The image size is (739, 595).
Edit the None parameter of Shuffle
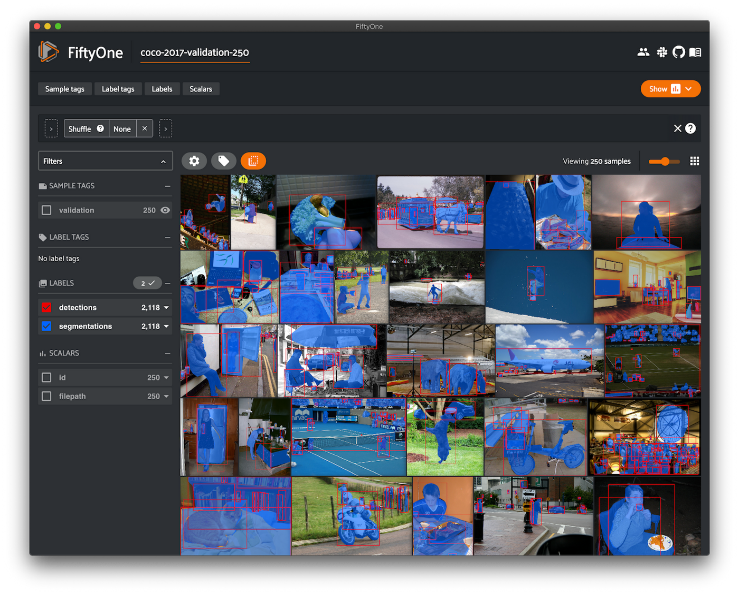click(x=122, y=128)
